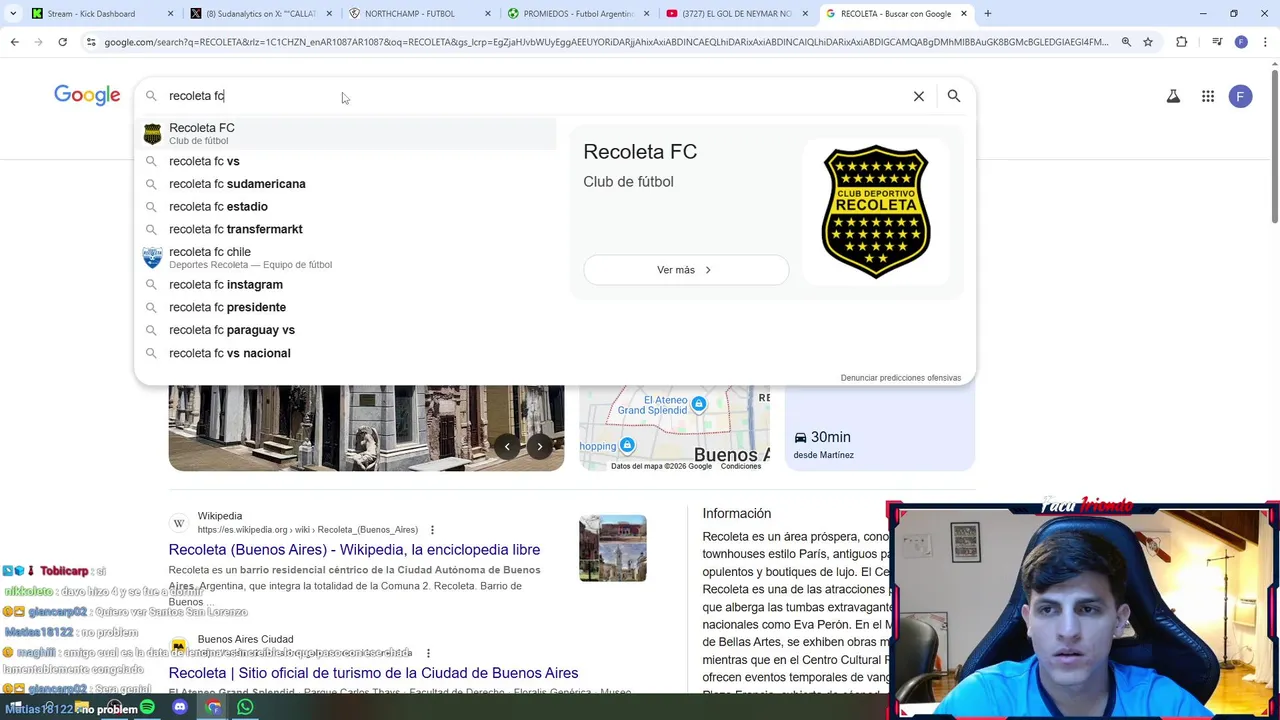Select suggestion 'recoleta fc paraguay vs'
Image resolution: width=1280 pixels, height=720 pixels.
[x=347, y=330]
